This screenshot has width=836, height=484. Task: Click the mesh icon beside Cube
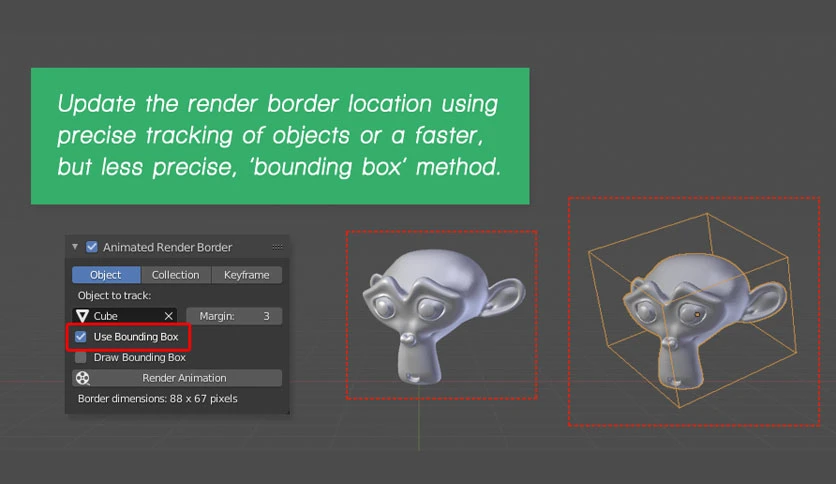coord(82,316)
